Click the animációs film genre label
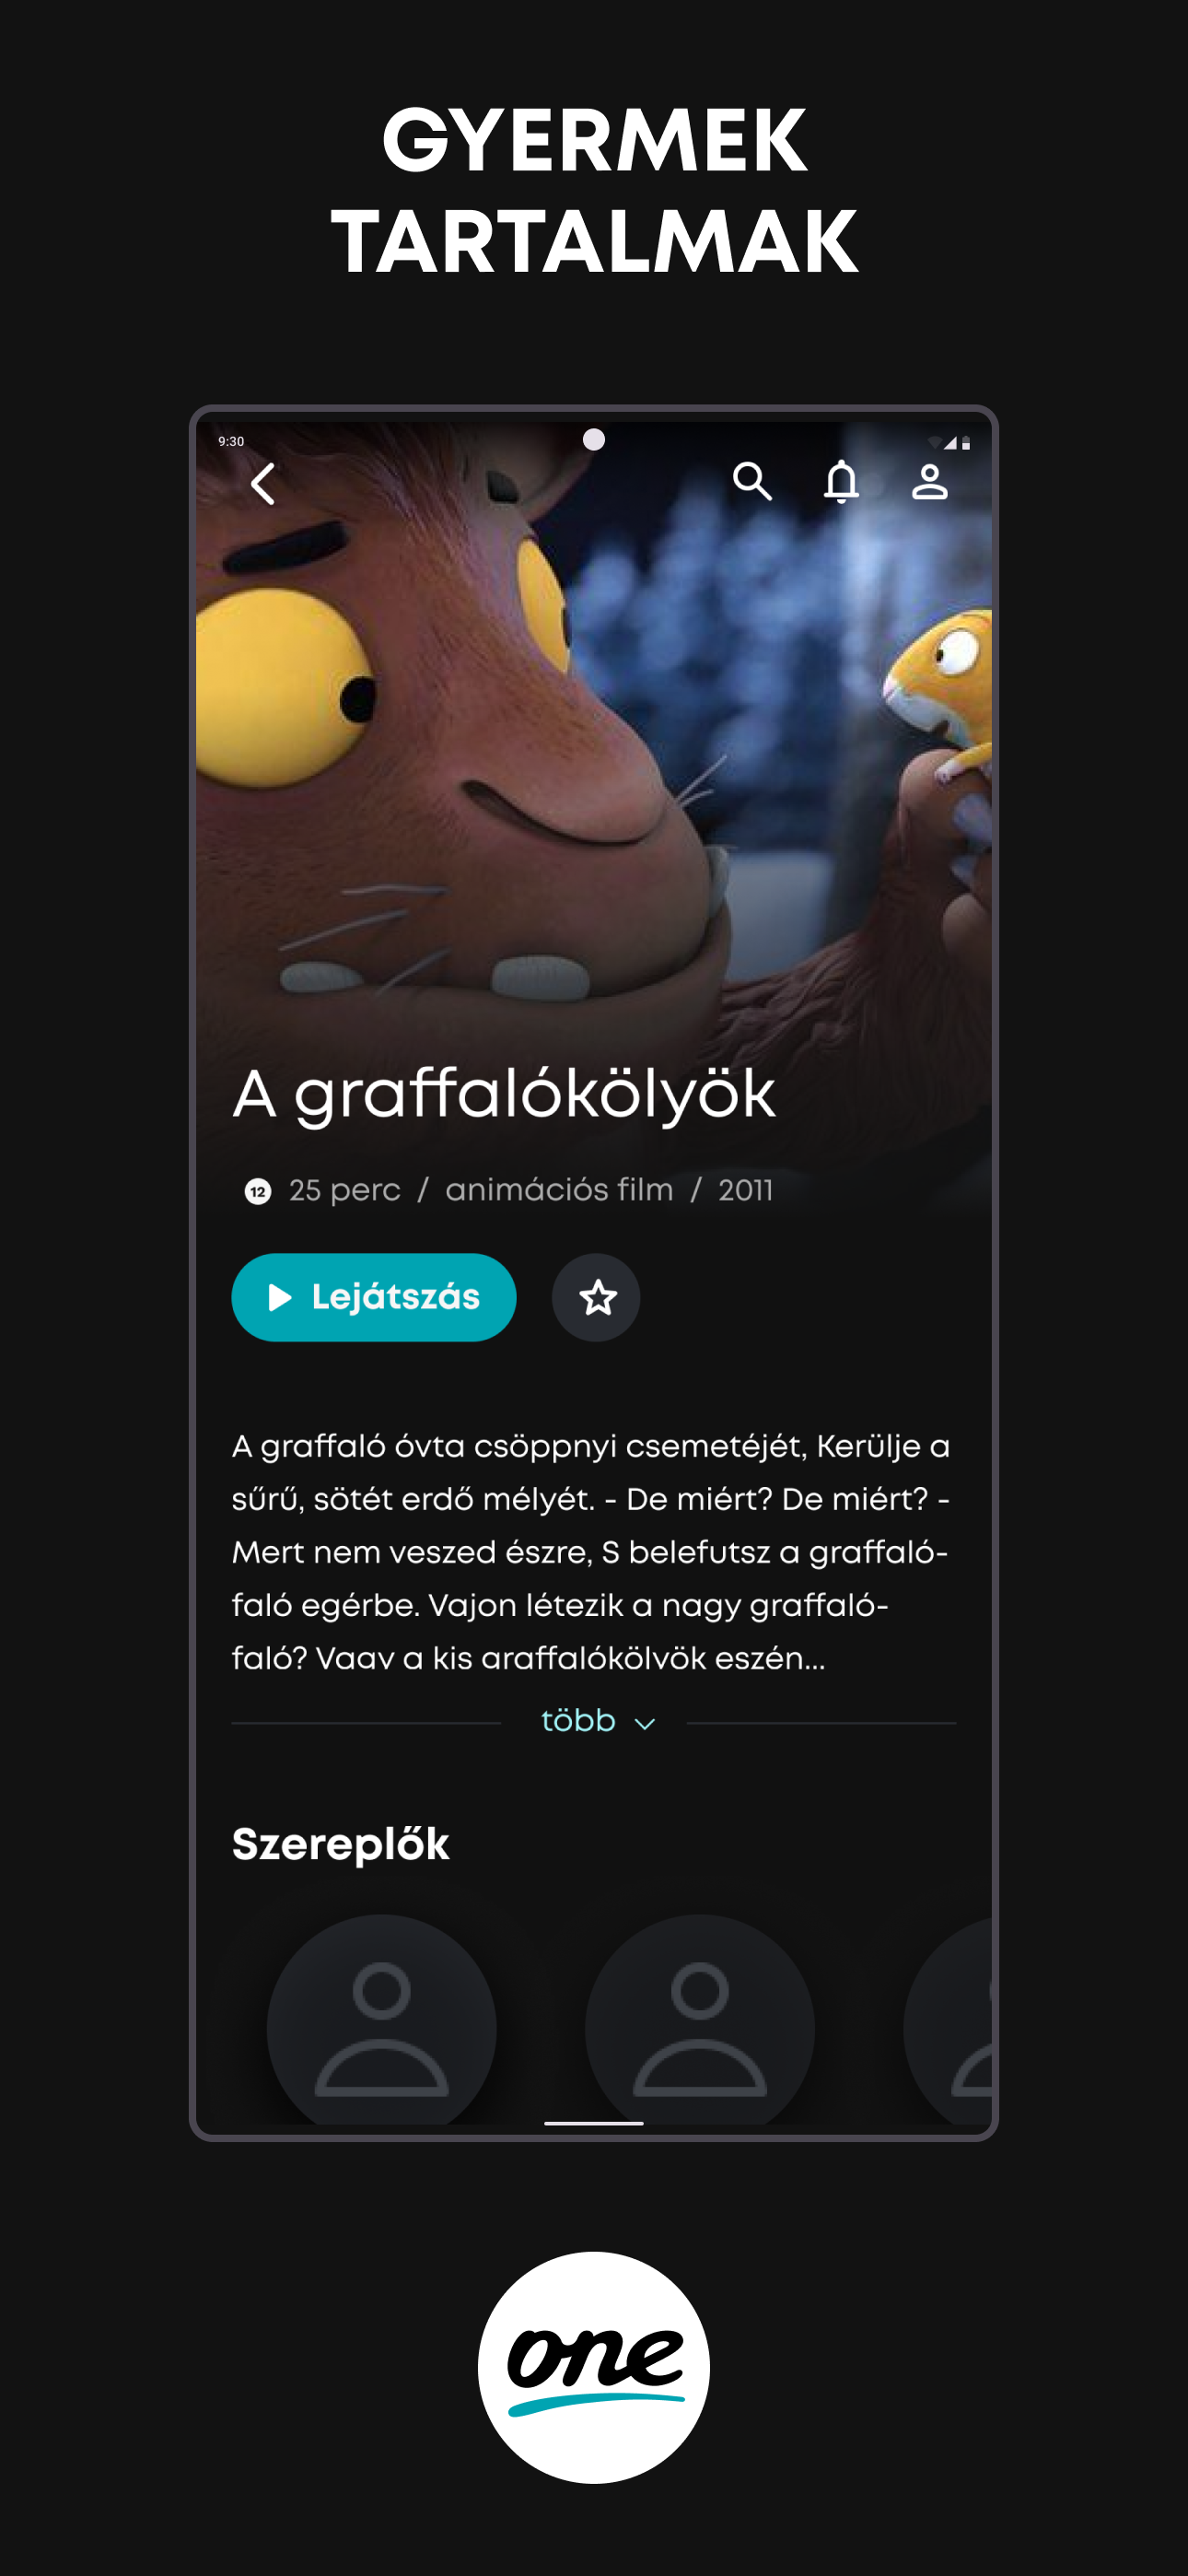 click(x=559, y=1190)
